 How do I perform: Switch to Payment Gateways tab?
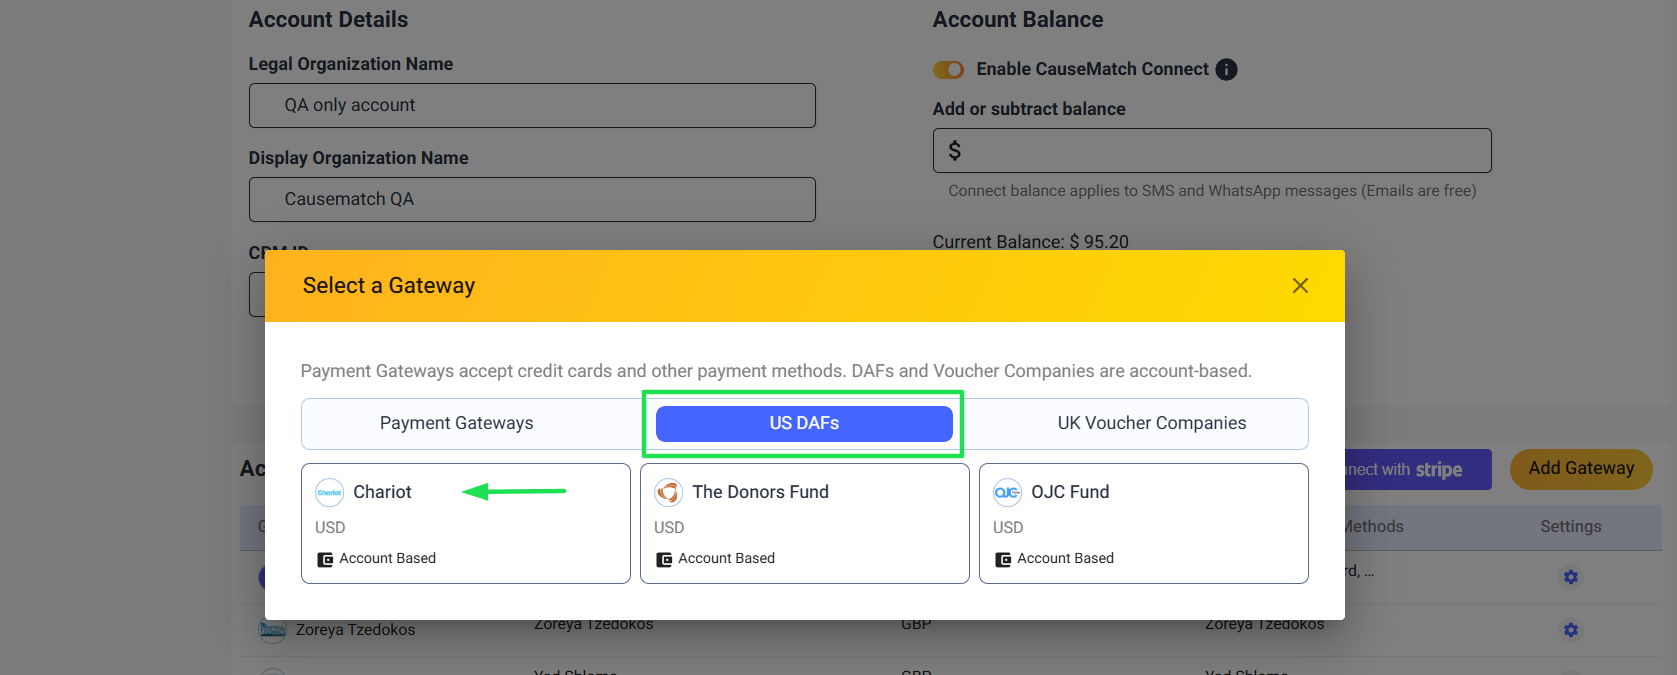[x=457, y=423]
